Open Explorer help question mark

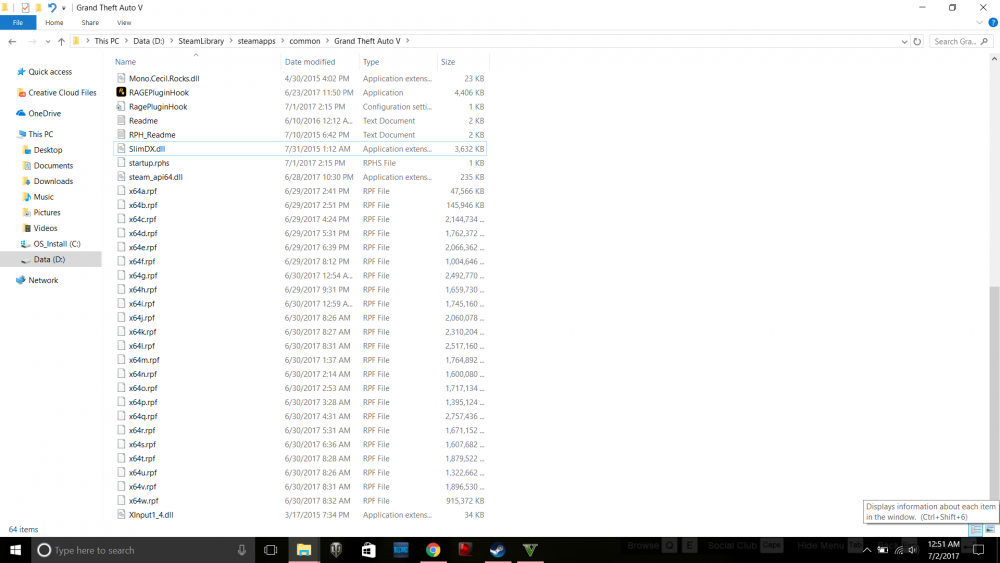(992, 22)
